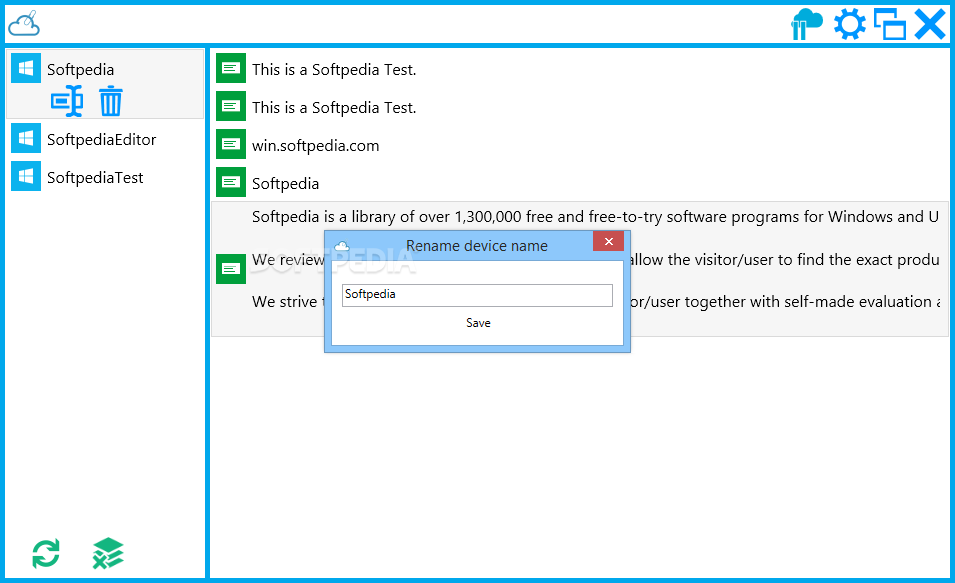Click the Save button in rename dialog
The image size is (955, 583).
(478, 323)
